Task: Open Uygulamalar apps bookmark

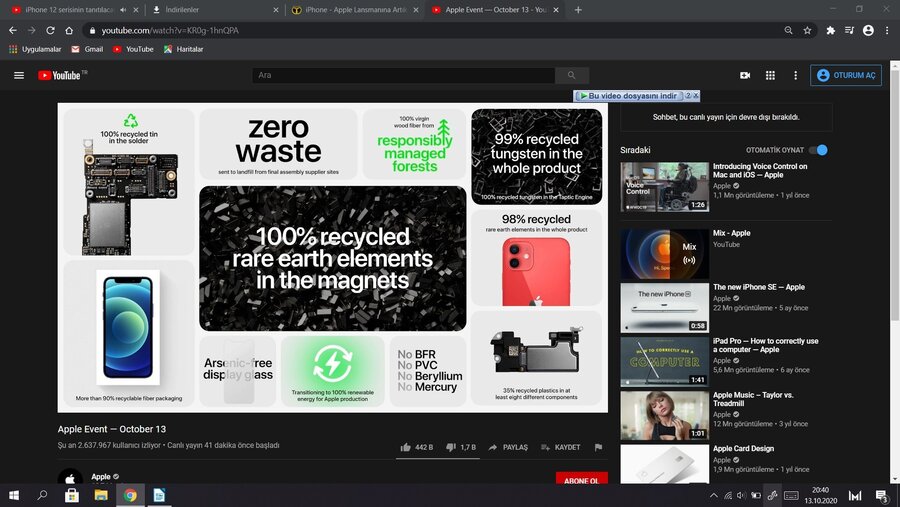Action: click(x=35, y=49)
